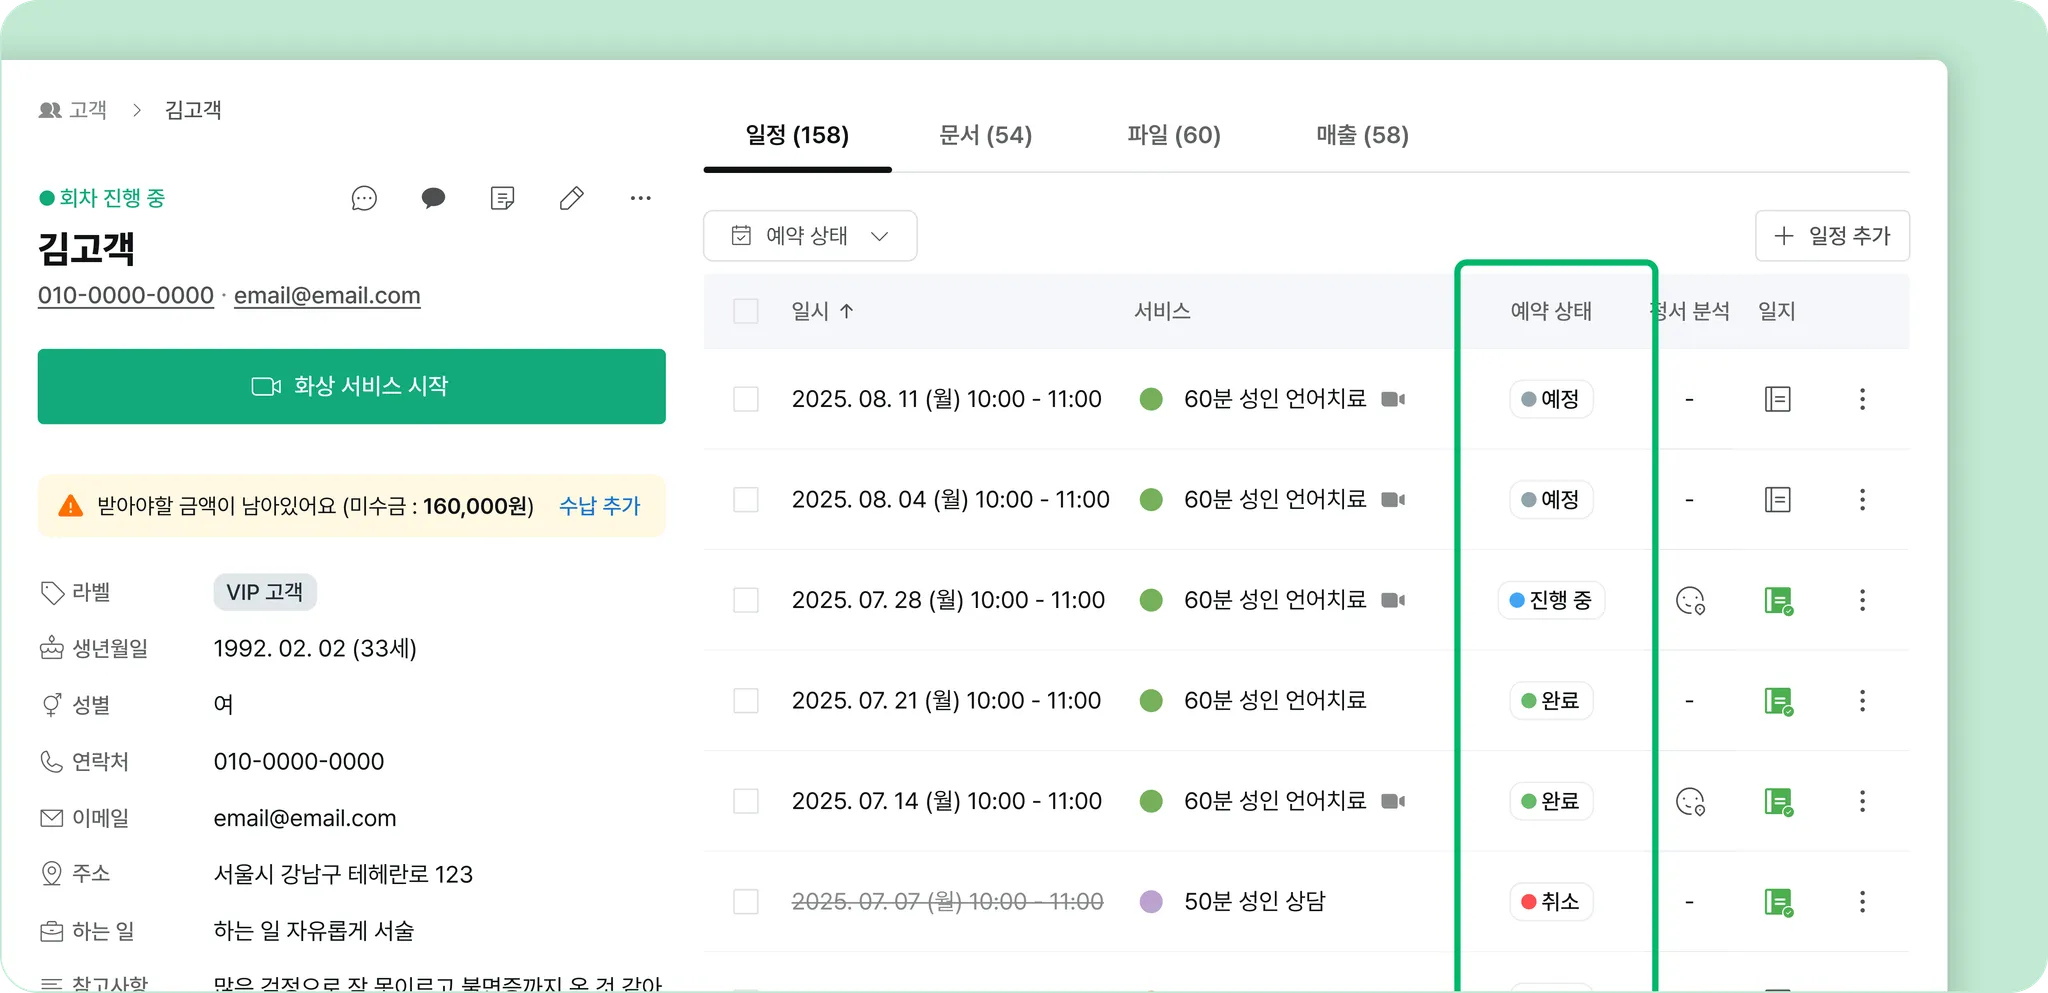This screenshot has width=2048, height=993.
Task: Open kebab menu for 2025. 08. 11 row
Action: pos(1862,399)
